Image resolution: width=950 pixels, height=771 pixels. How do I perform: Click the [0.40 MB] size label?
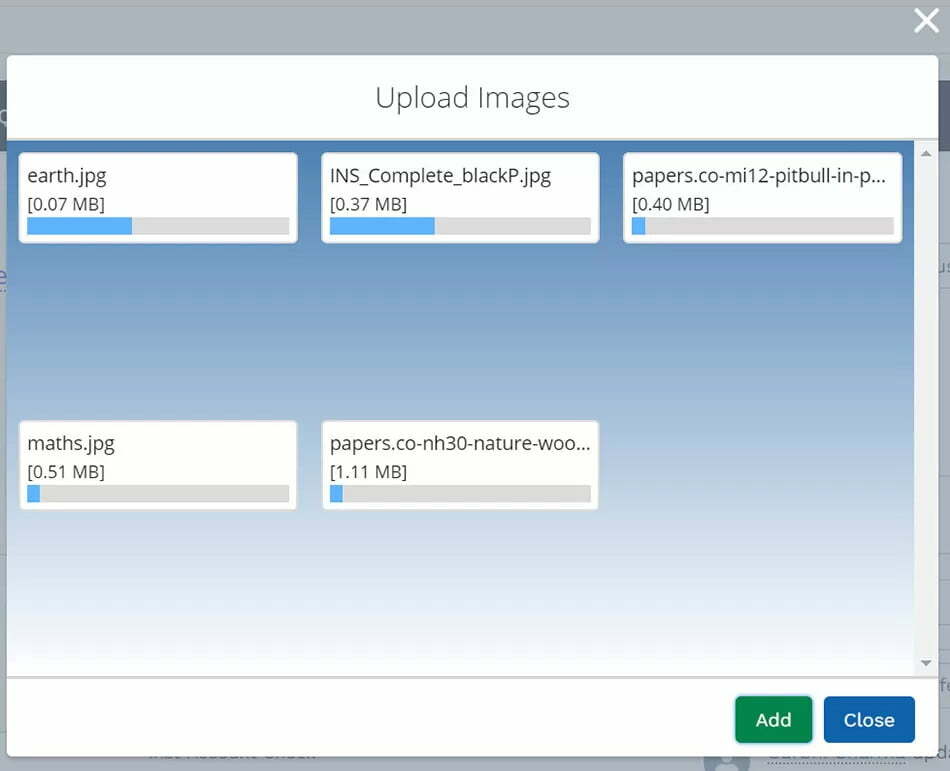[x=671, y=204]
